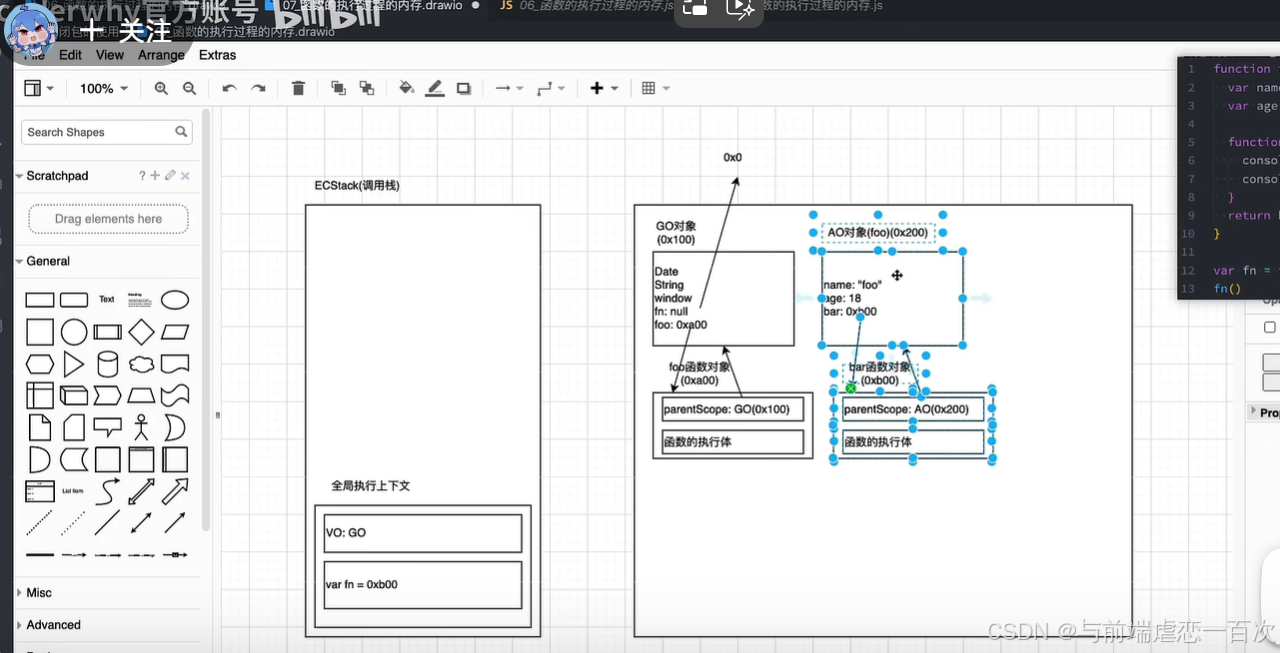Pick the Cube shape in General

[74, 396]
